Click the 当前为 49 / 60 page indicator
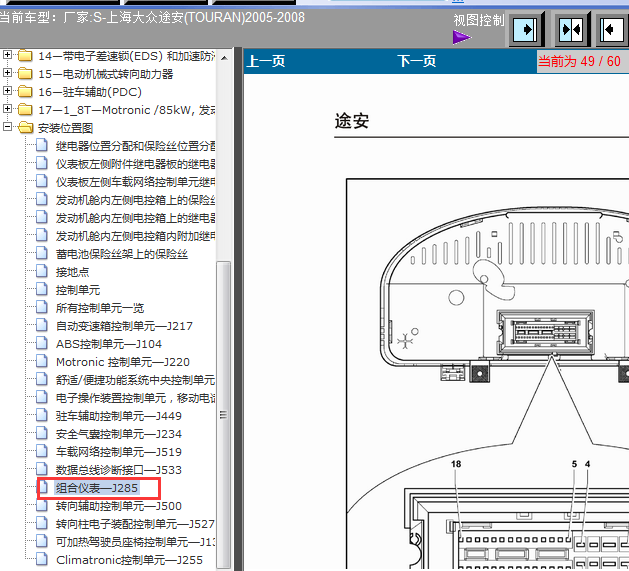Viewport: 629px width, 571px height. pos(579,61)
